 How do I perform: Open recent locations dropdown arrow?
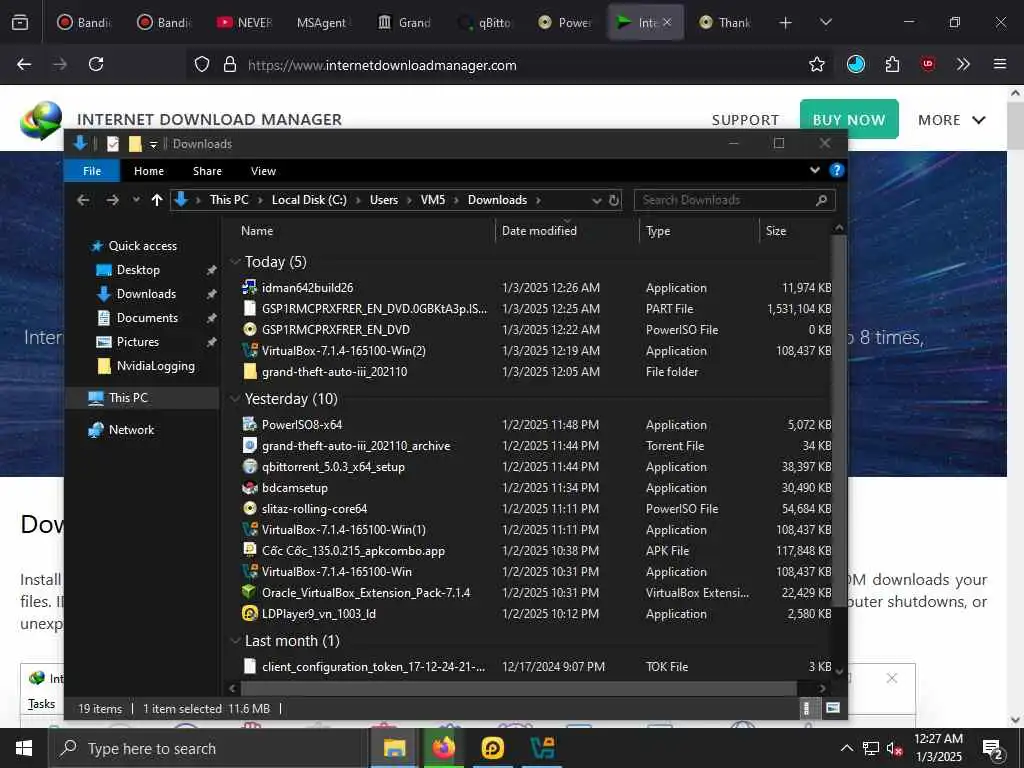pos(136,200)
